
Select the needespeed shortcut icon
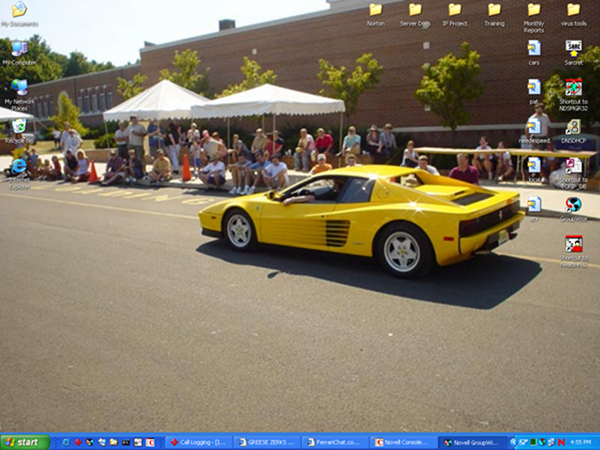tap(534, 131)
